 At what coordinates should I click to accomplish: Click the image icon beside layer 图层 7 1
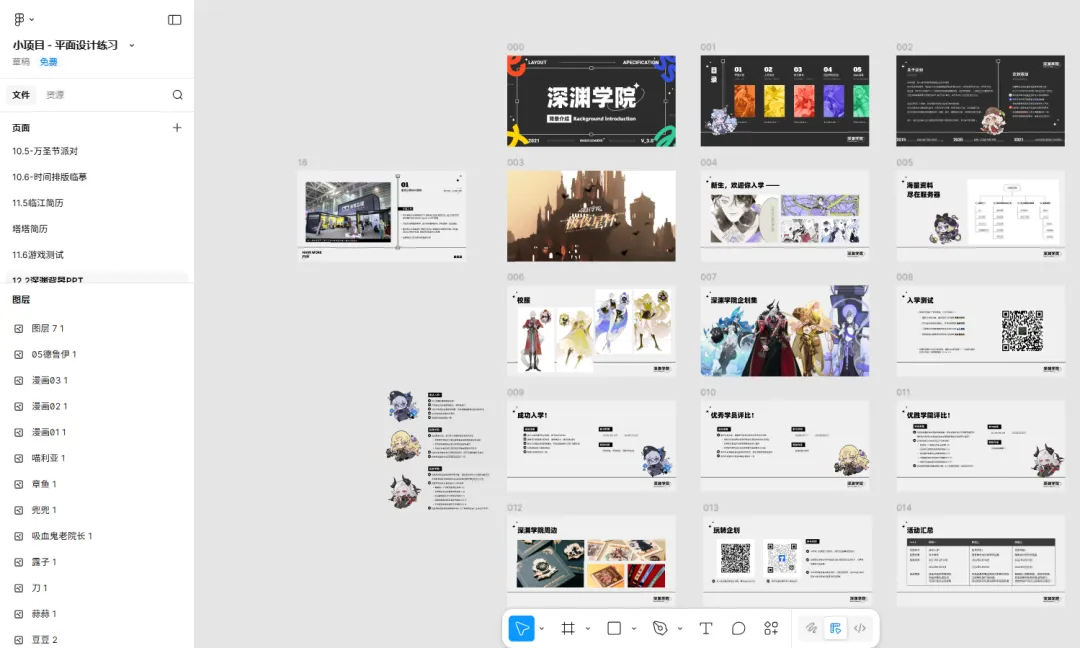pos(19,328)
